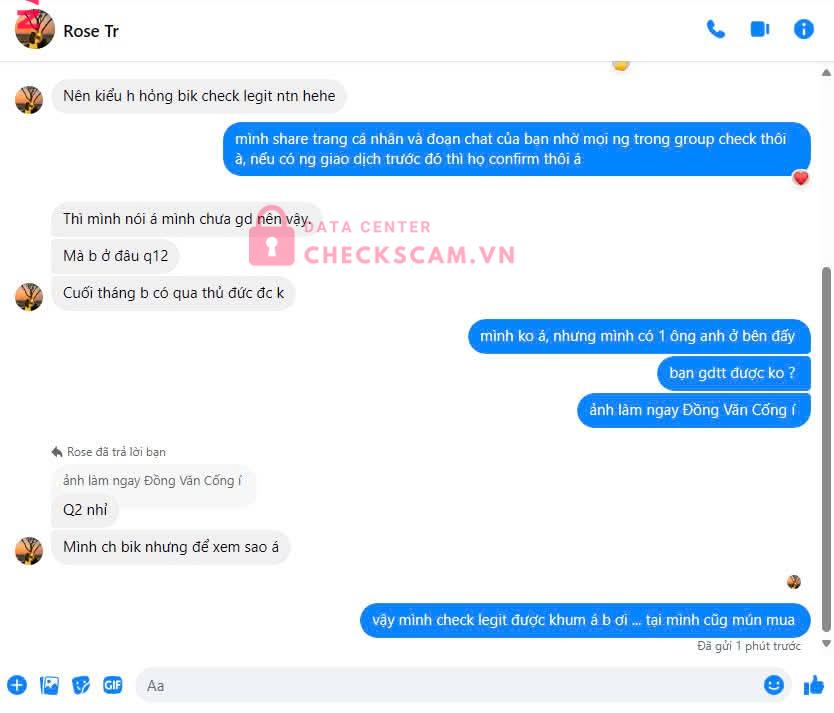Viewport: 834px width, 713px height.
Task: Open the plus more actions menu
Action: (17, 685)
